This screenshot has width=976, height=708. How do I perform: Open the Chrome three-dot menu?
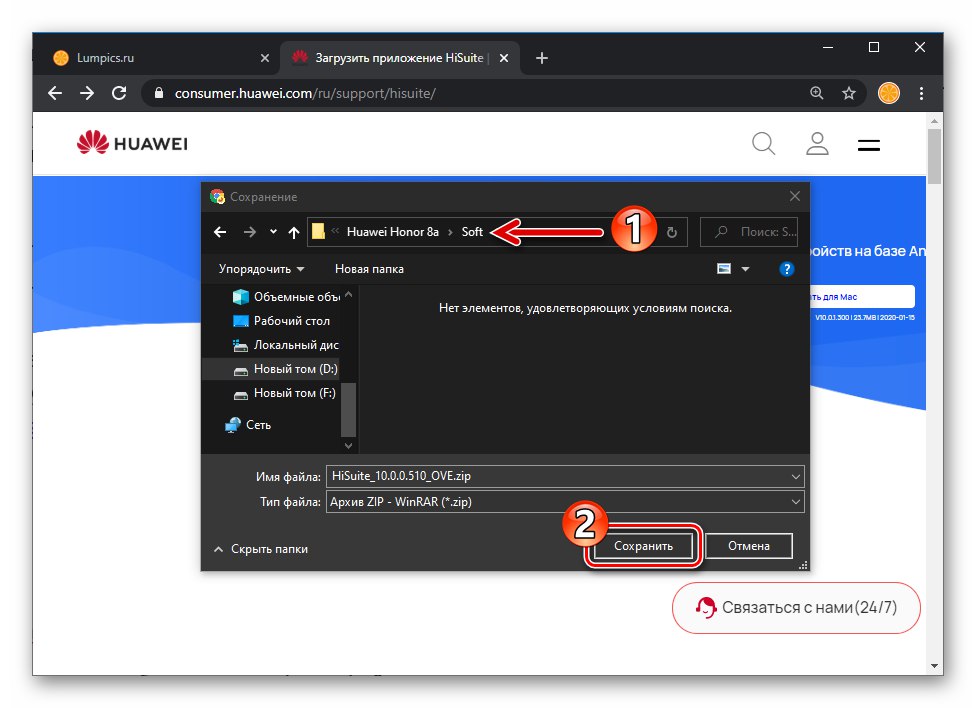[921, 93]
